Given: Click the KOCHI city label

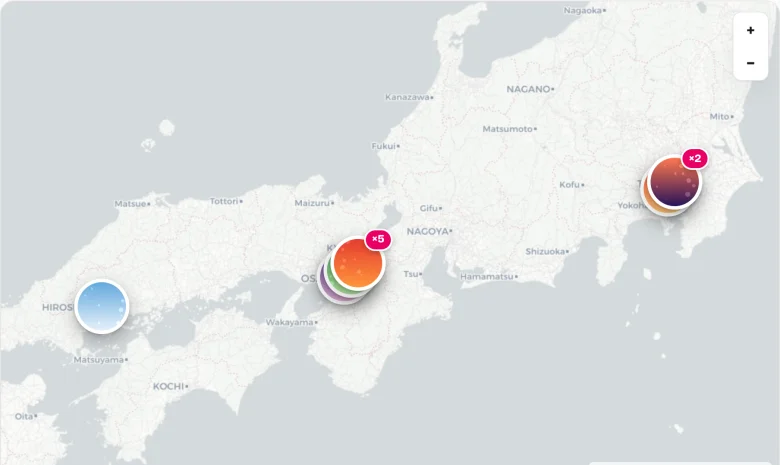Looking at the screenshot, I should [x=168, y=386].
